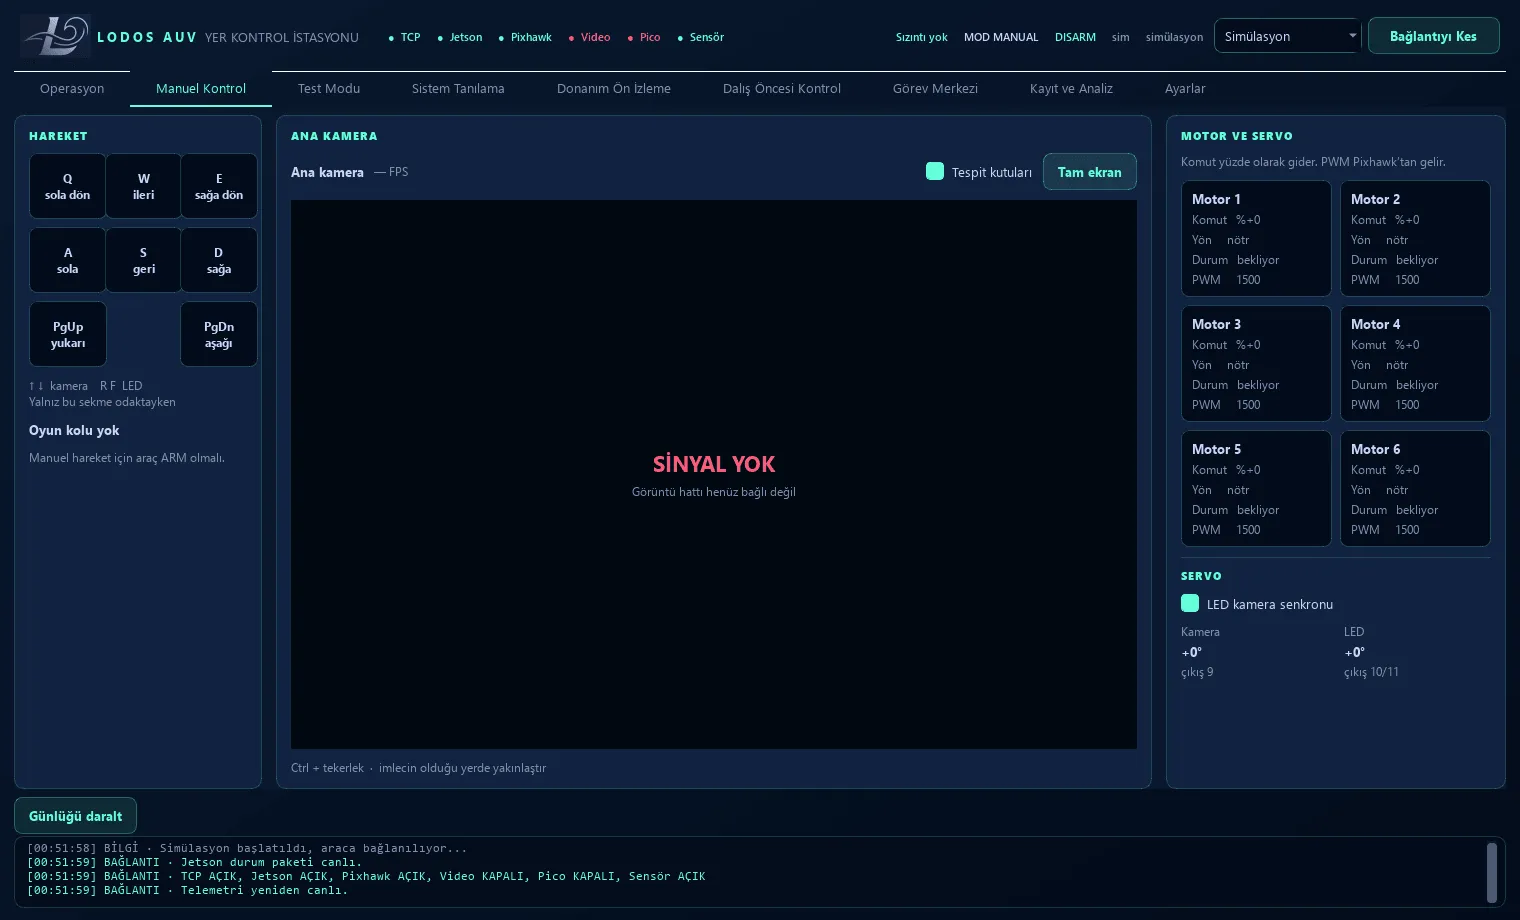Image resolution: width=1520 pixels, height=920 pixels.
Task: Toggle the Tespit kutuları checkbox
Action: (935, 171)
